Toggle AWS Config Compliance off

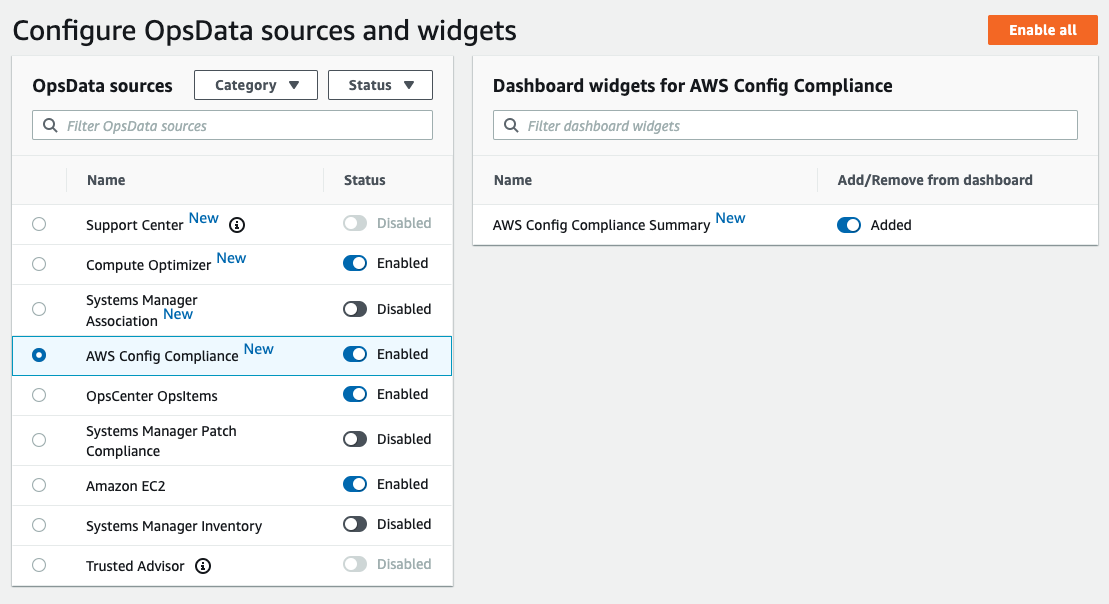(x=355, y=355)
